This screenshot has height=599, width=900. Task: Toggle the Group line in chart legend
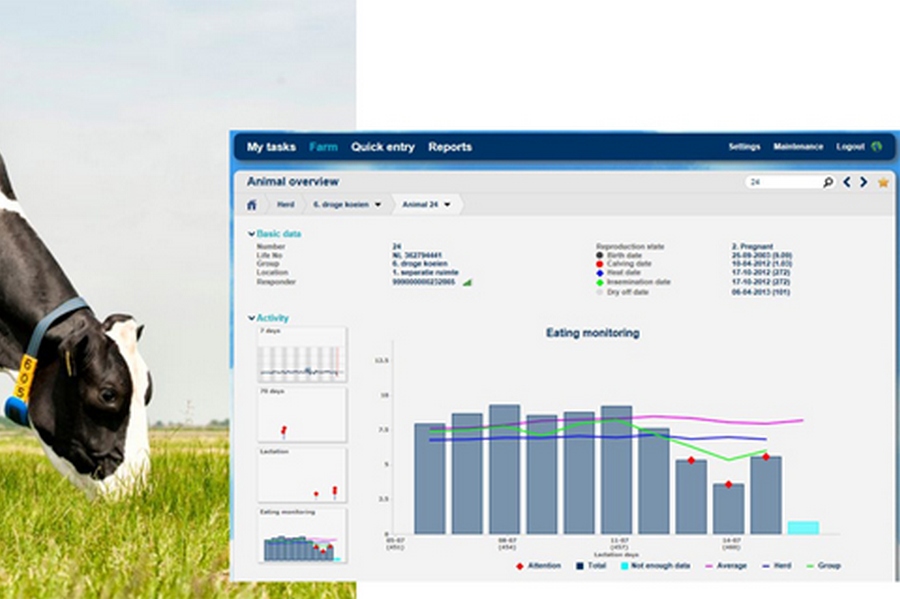[x=822, y=566]
